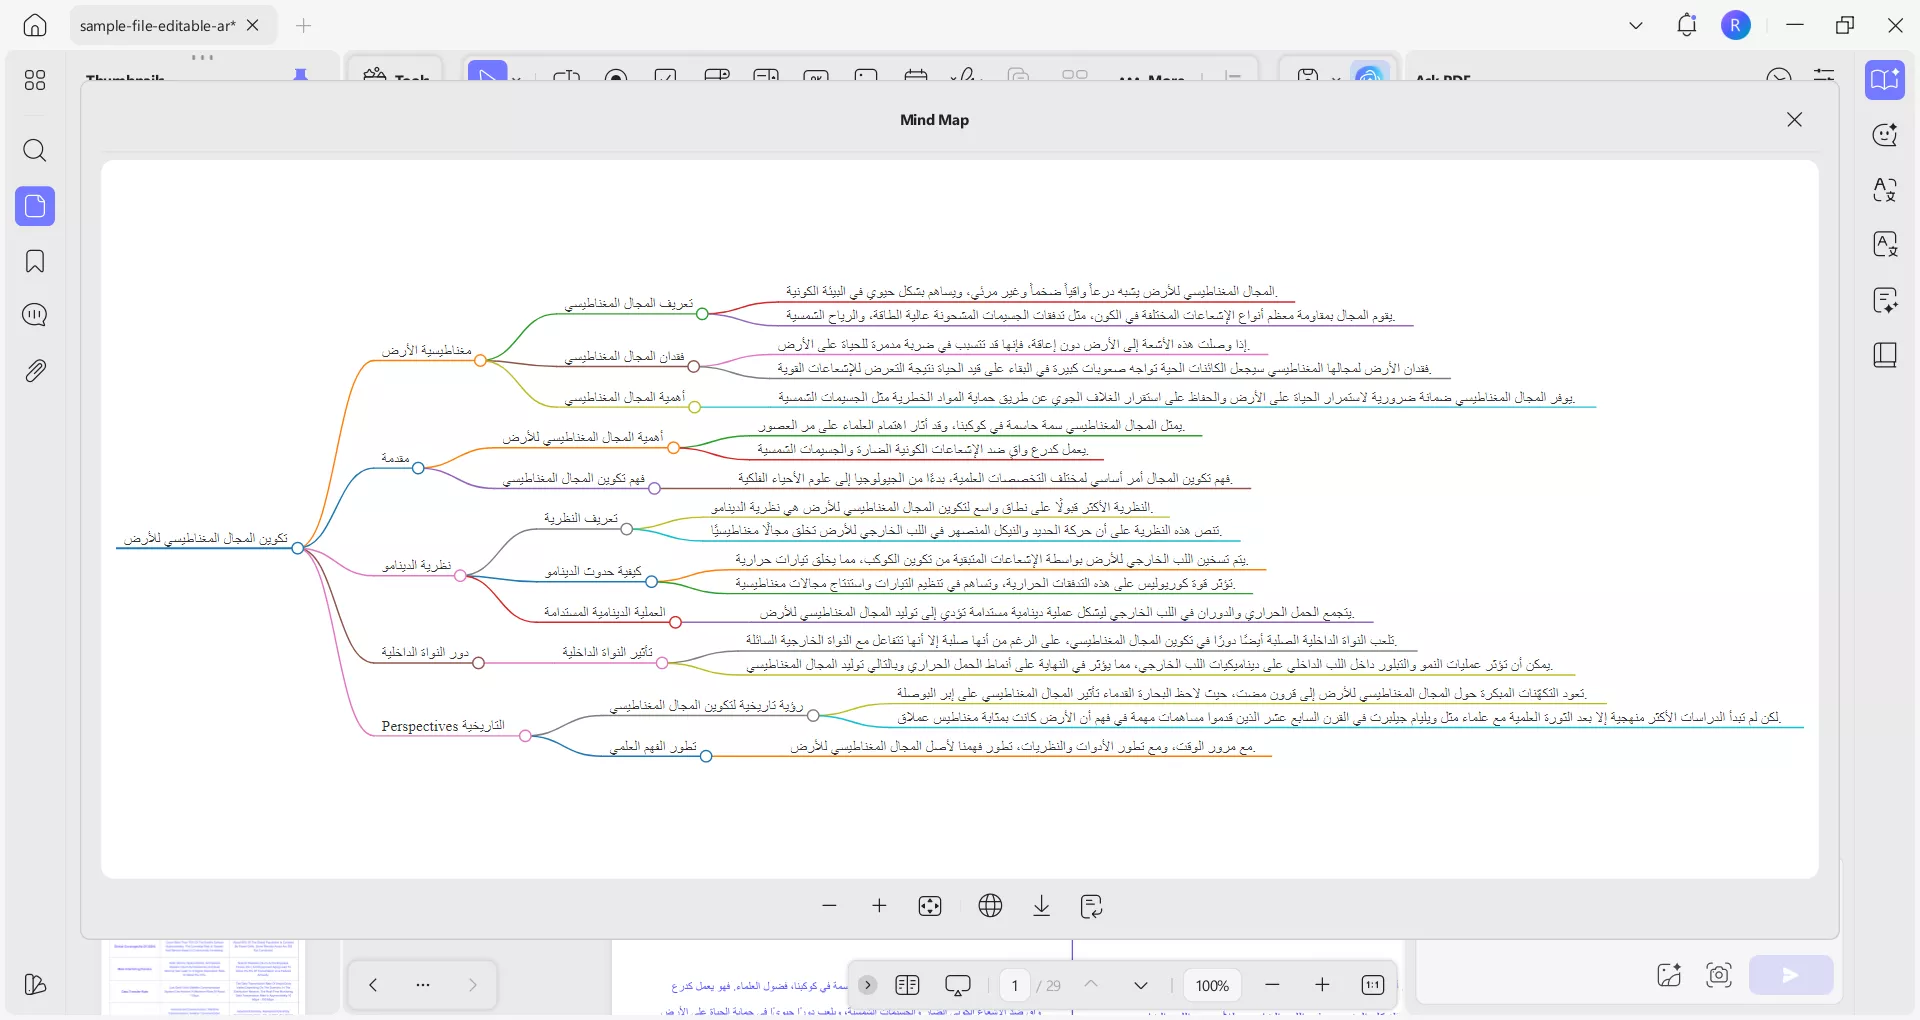1920x1020 pixels.
Task: Open the page thumbnail in the bottom-left panel
Action: tap(204, 977)
